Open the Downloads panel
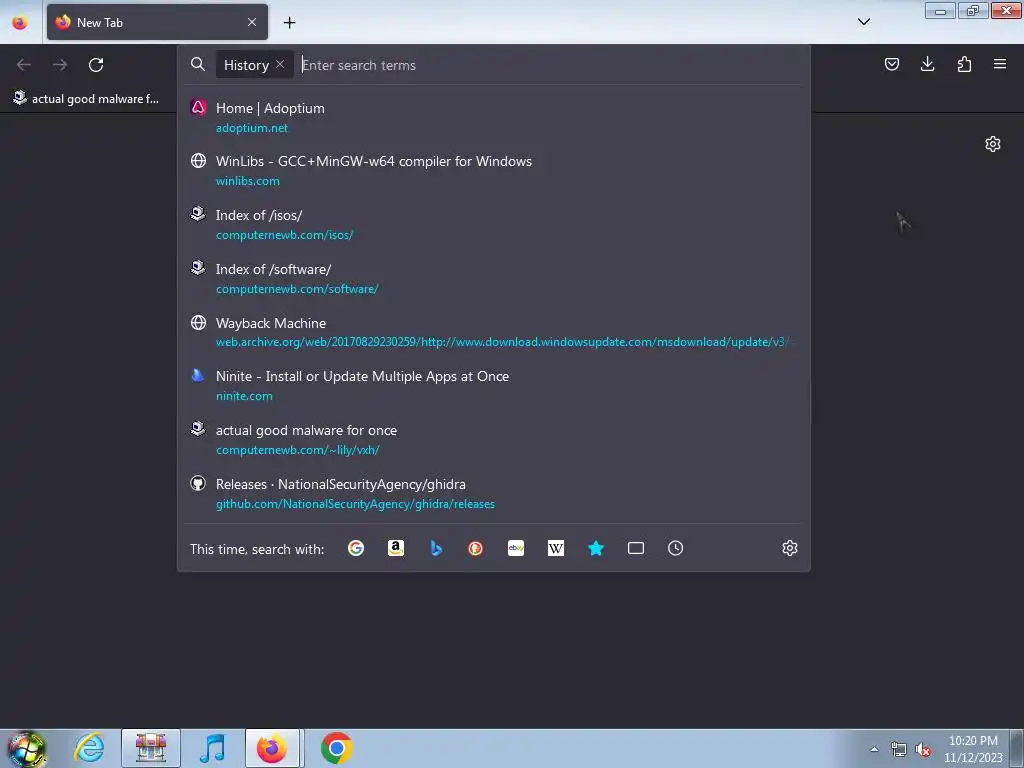1024x768 pixels. point(927,64)
